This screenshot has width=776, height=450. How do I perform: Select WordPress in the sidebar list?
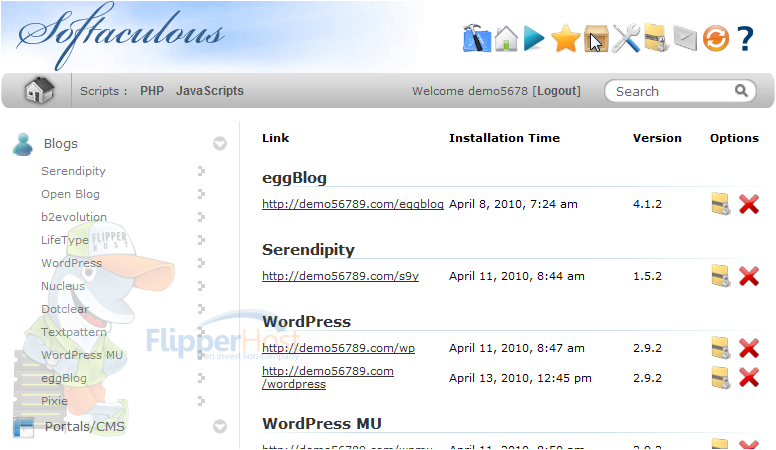pos(71,263)
